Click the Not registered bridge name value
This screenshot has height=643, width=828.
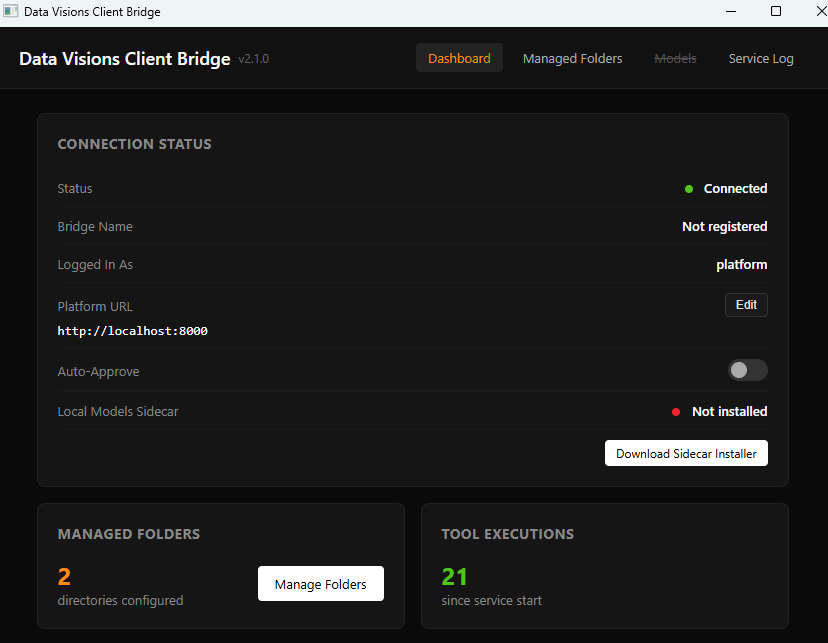tap(724, 226)
